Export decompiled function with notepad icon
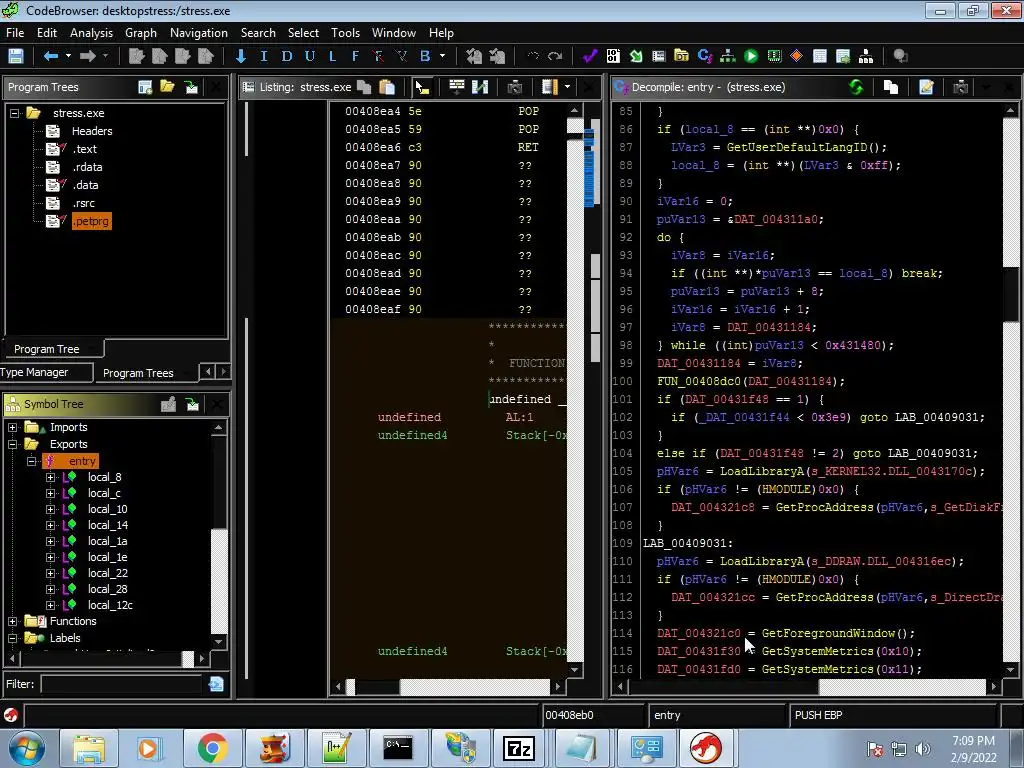Screen dimensions: 1024x768 point(926,87)
